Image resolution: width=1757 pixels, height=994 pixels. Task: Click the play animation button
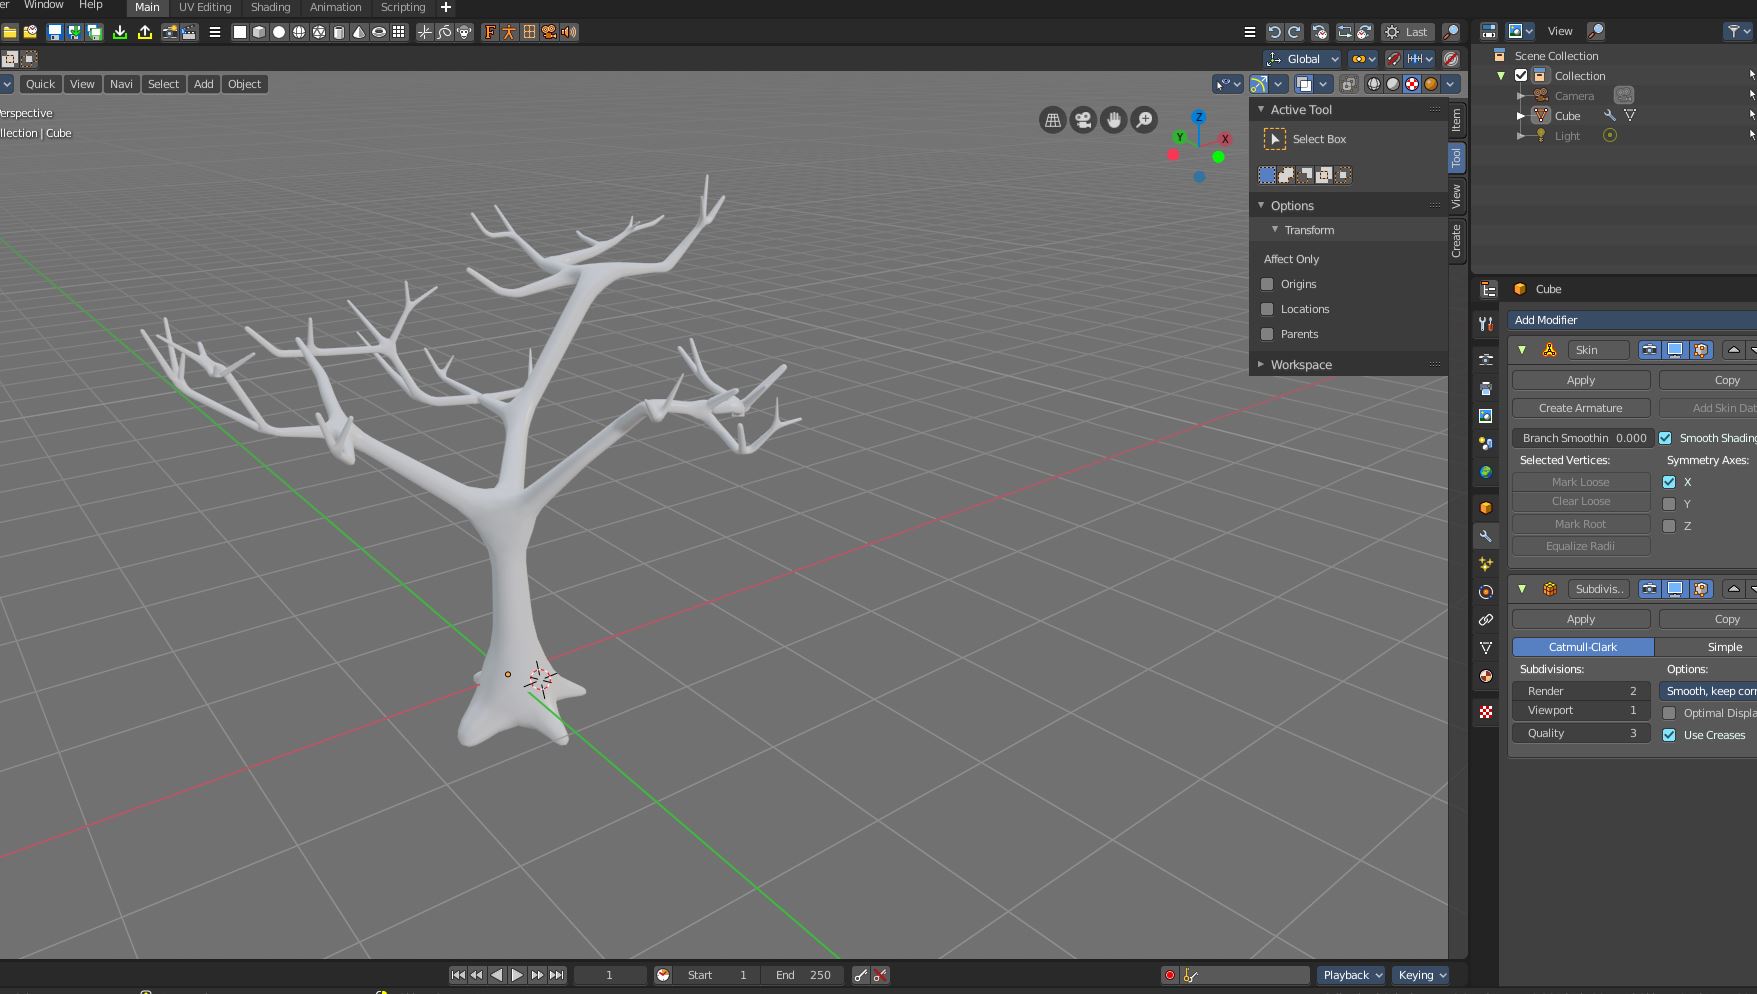[517, 975]
